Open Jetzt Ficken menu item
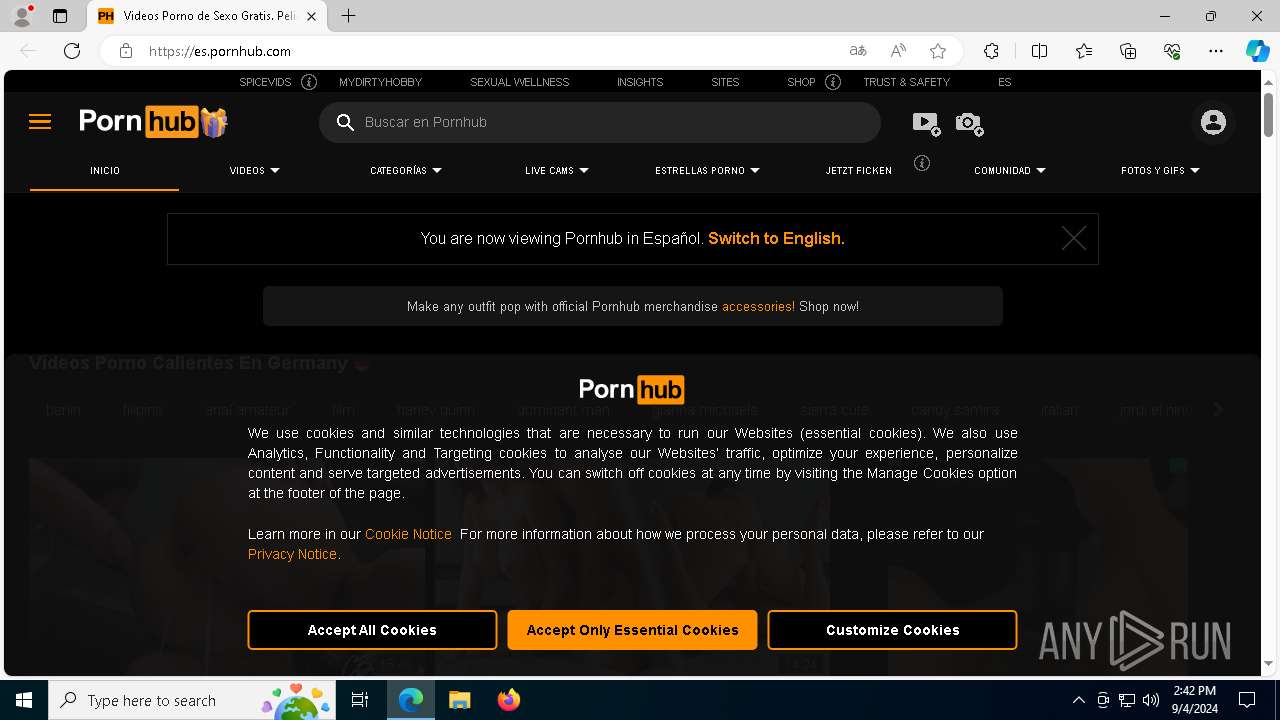This screenshot has height=720, width=1280. (x=859, y=170)
